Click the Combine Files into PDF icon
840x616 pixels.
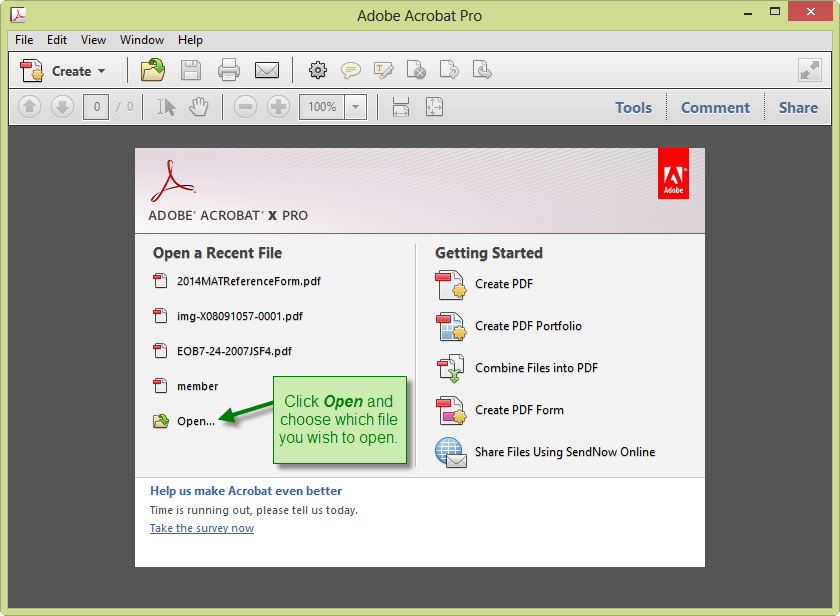(x=451, y=369)
